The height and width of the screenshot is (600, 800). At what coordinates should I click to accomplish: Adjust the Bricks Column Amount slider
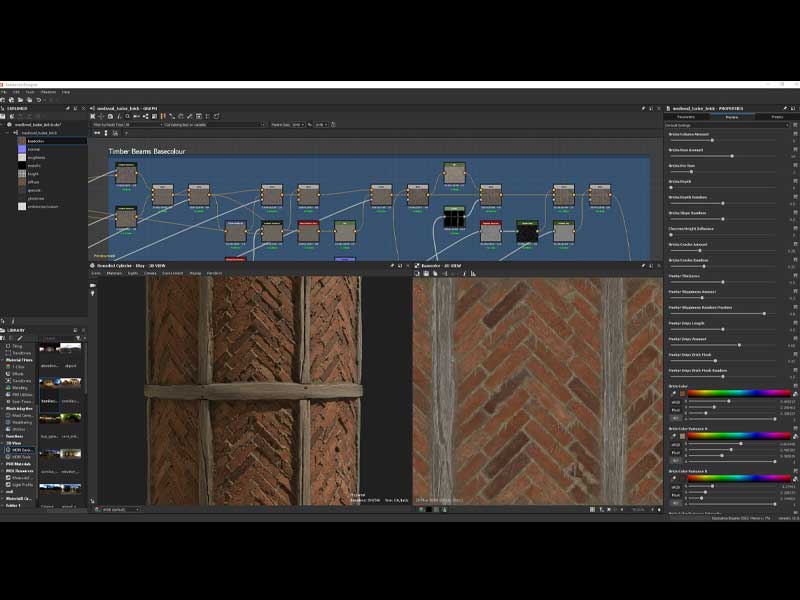pyautogui.click(x=712, y=139)
